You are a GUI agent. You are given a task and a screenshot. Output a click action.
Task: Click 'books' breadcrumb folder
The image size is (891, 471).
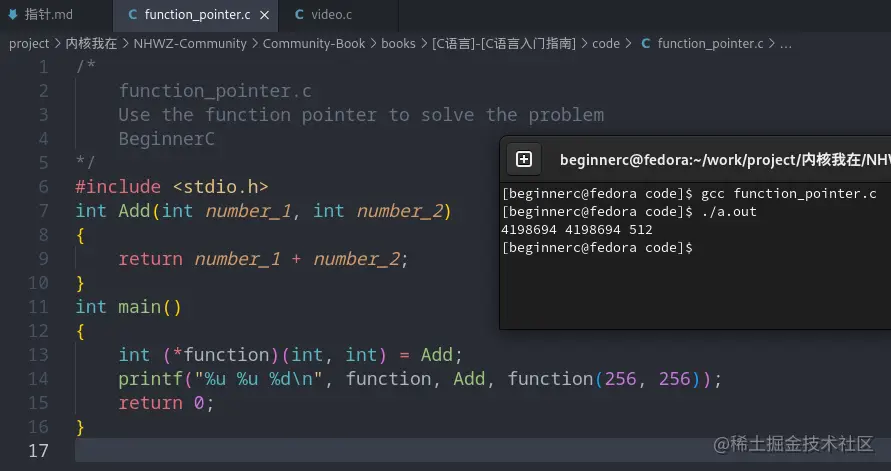click(398, 44)
